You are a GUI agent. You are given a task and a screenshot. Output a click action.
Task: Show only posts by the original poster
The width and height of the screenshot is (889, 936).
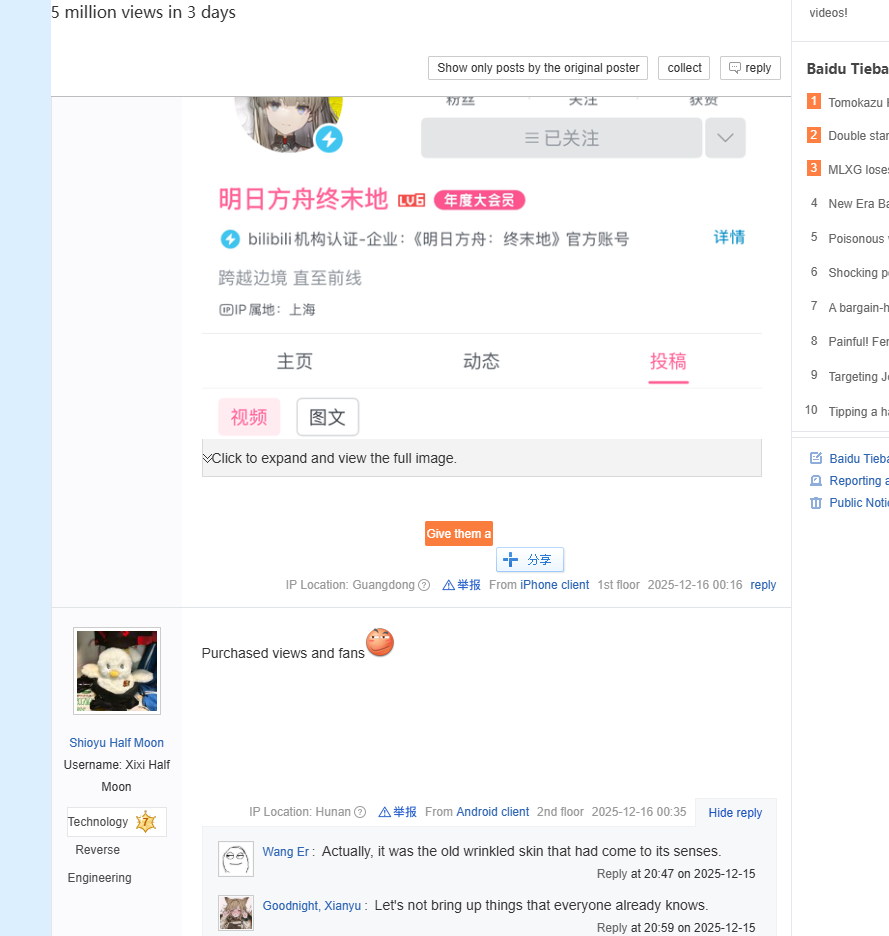(x=537, y=68)
